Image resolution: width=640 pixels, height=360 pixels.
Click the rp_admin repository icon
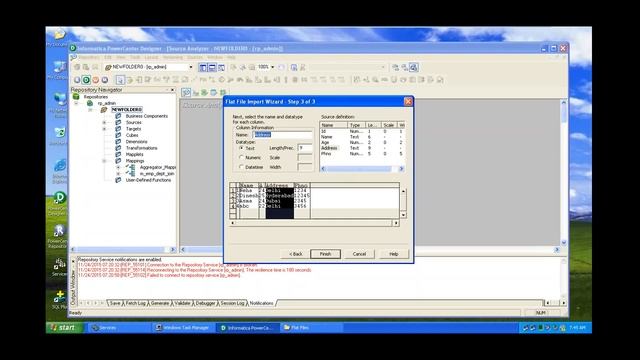coord(90,103)
